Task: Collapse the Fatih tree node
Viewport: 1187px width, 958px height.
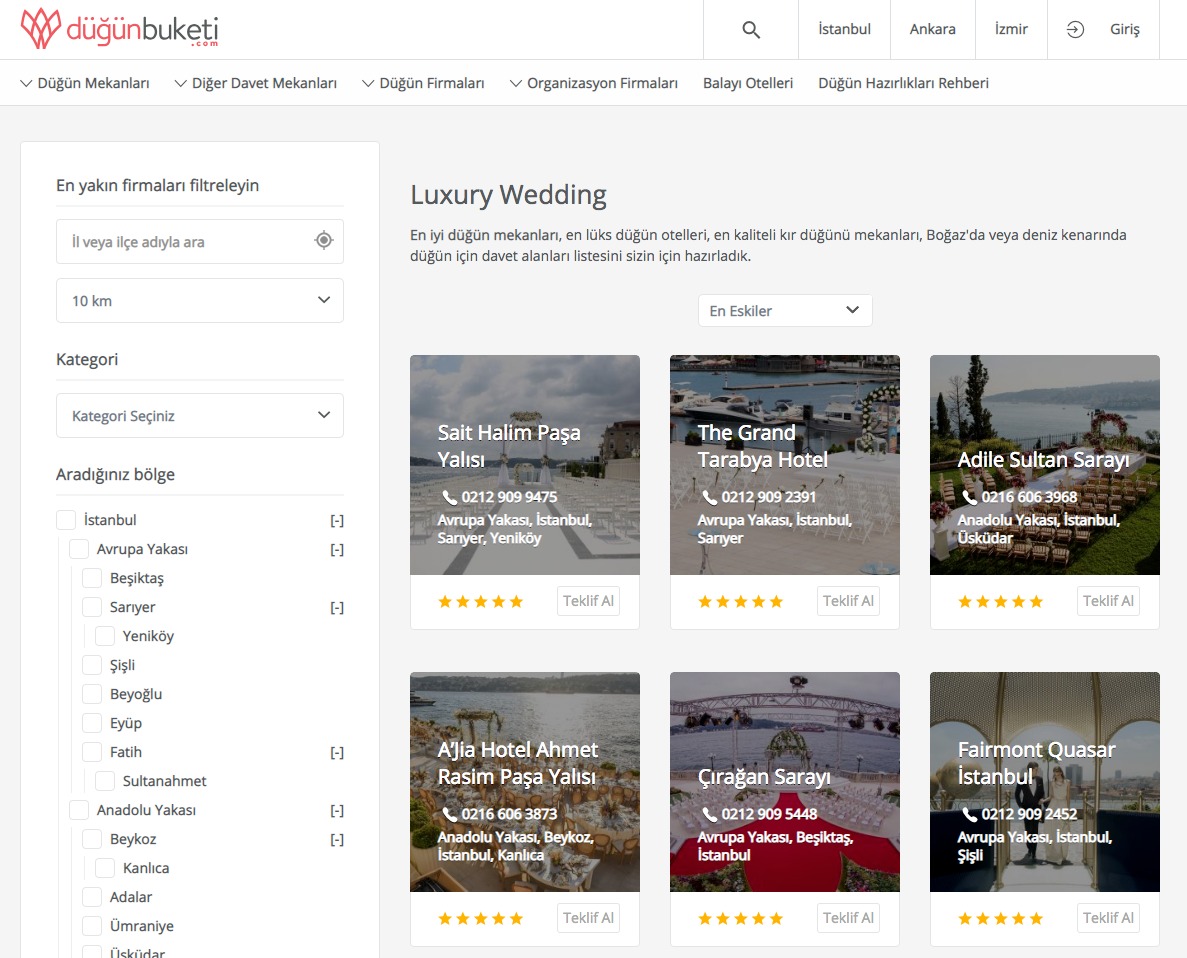Action: click(337, 752)
